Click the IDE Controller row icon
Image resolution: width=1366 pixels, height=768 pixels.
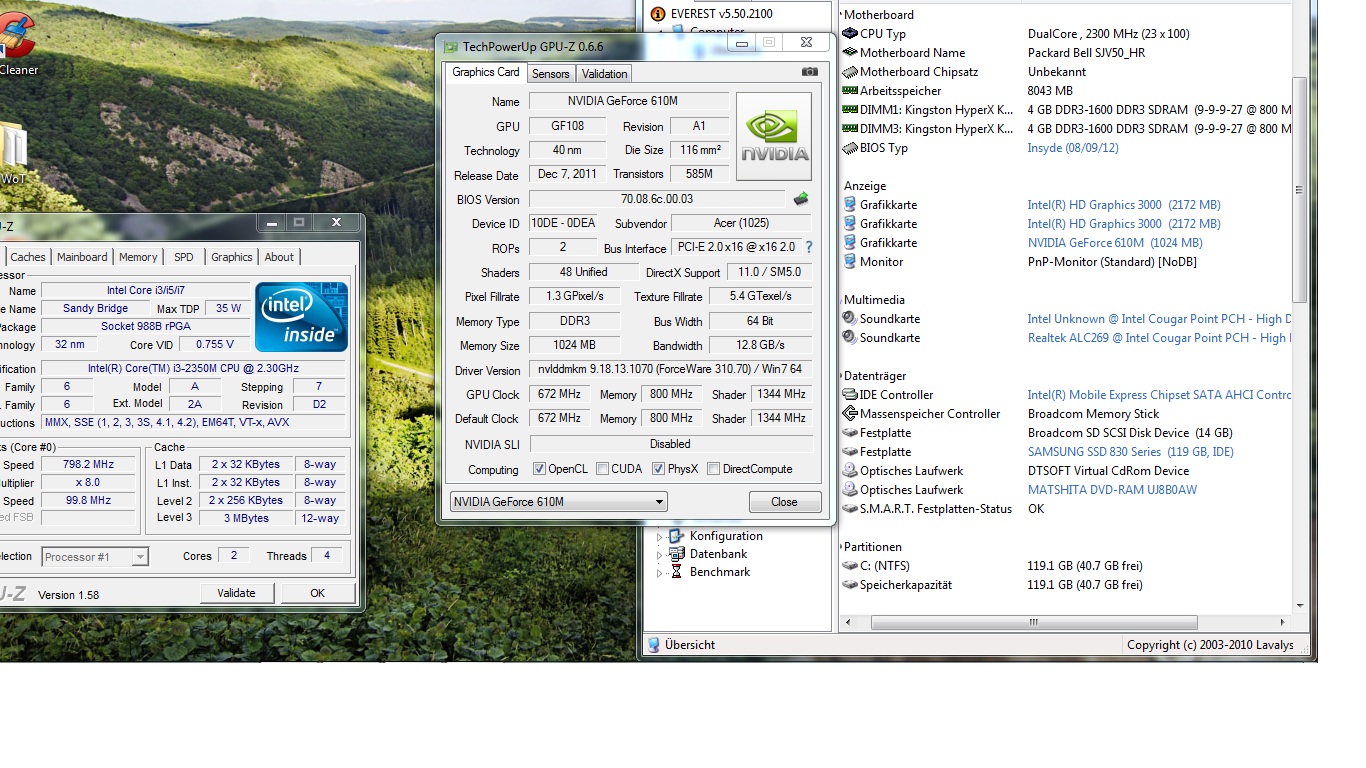tap(850, 395)
